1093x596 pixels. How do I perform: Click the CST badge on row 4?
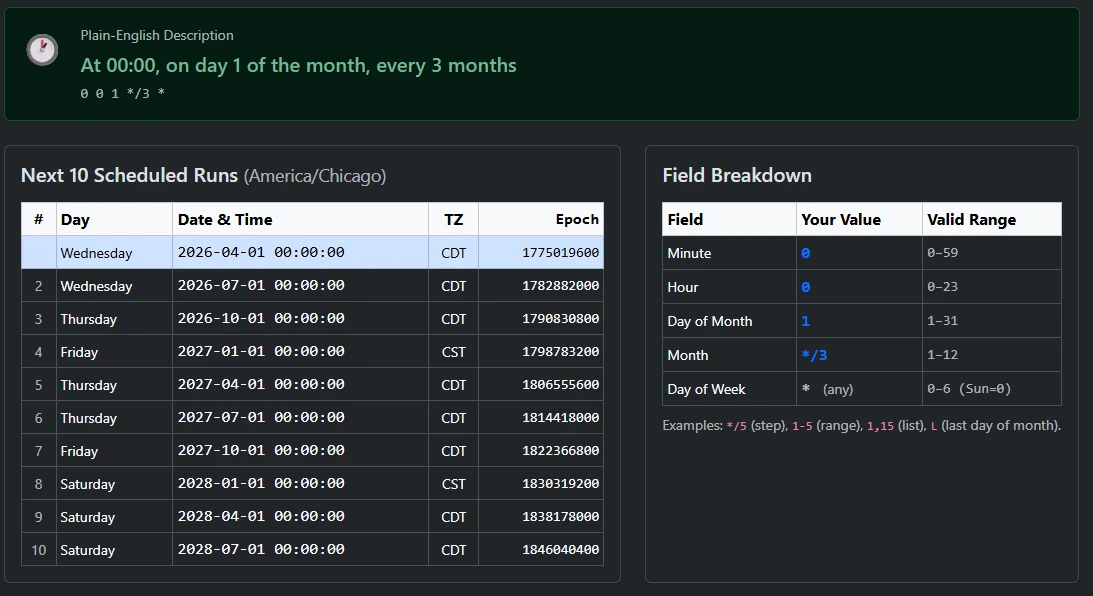click(453, 352)
